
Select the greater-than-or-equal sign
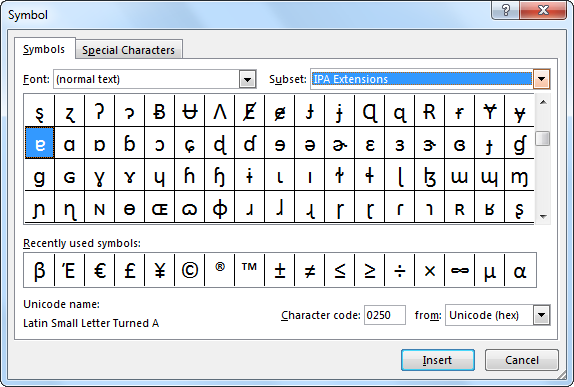370,270
